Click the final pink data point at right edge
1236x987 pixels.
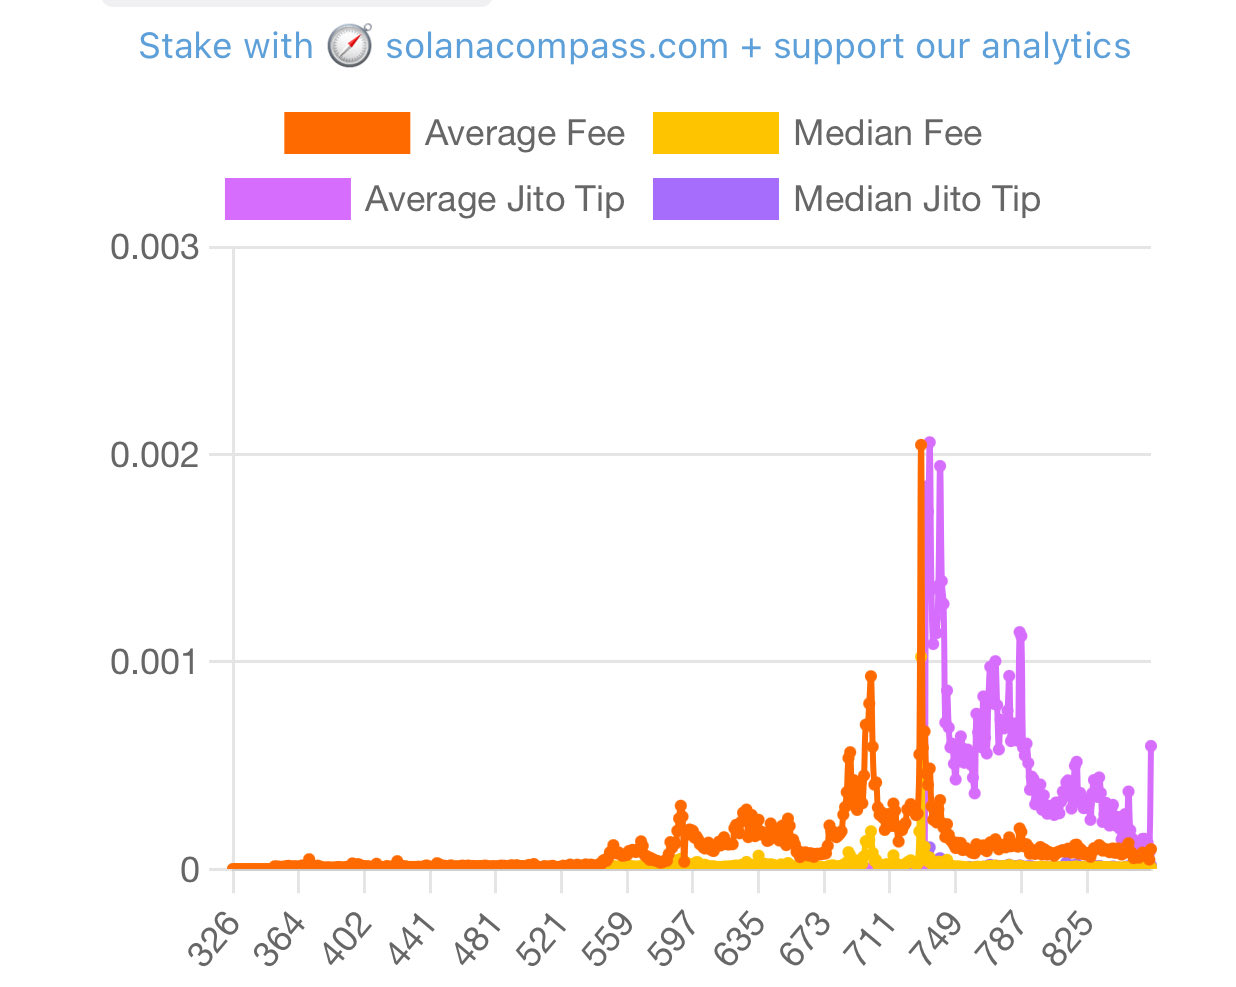coord(1151,746)
